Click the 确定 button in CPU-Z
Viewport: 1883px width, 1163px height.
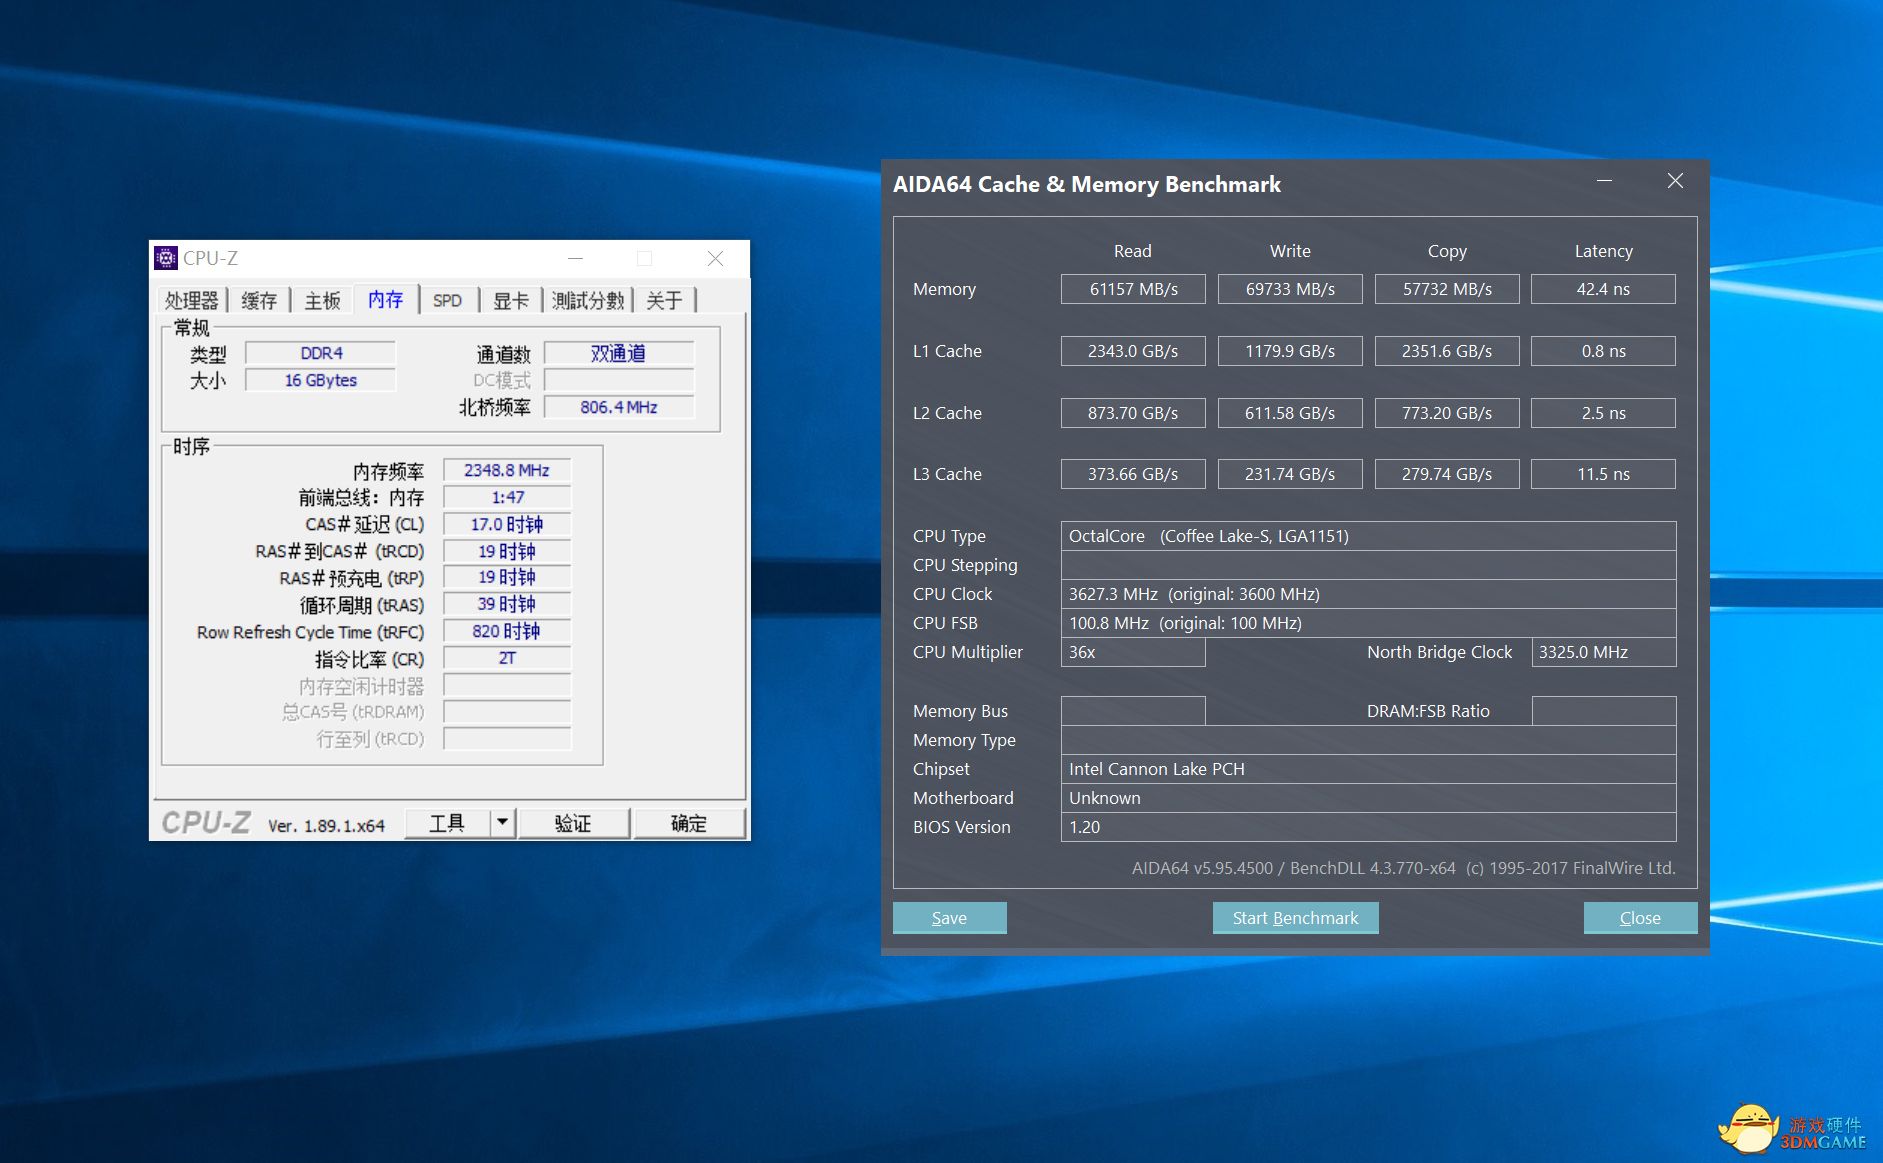(689, 823)
